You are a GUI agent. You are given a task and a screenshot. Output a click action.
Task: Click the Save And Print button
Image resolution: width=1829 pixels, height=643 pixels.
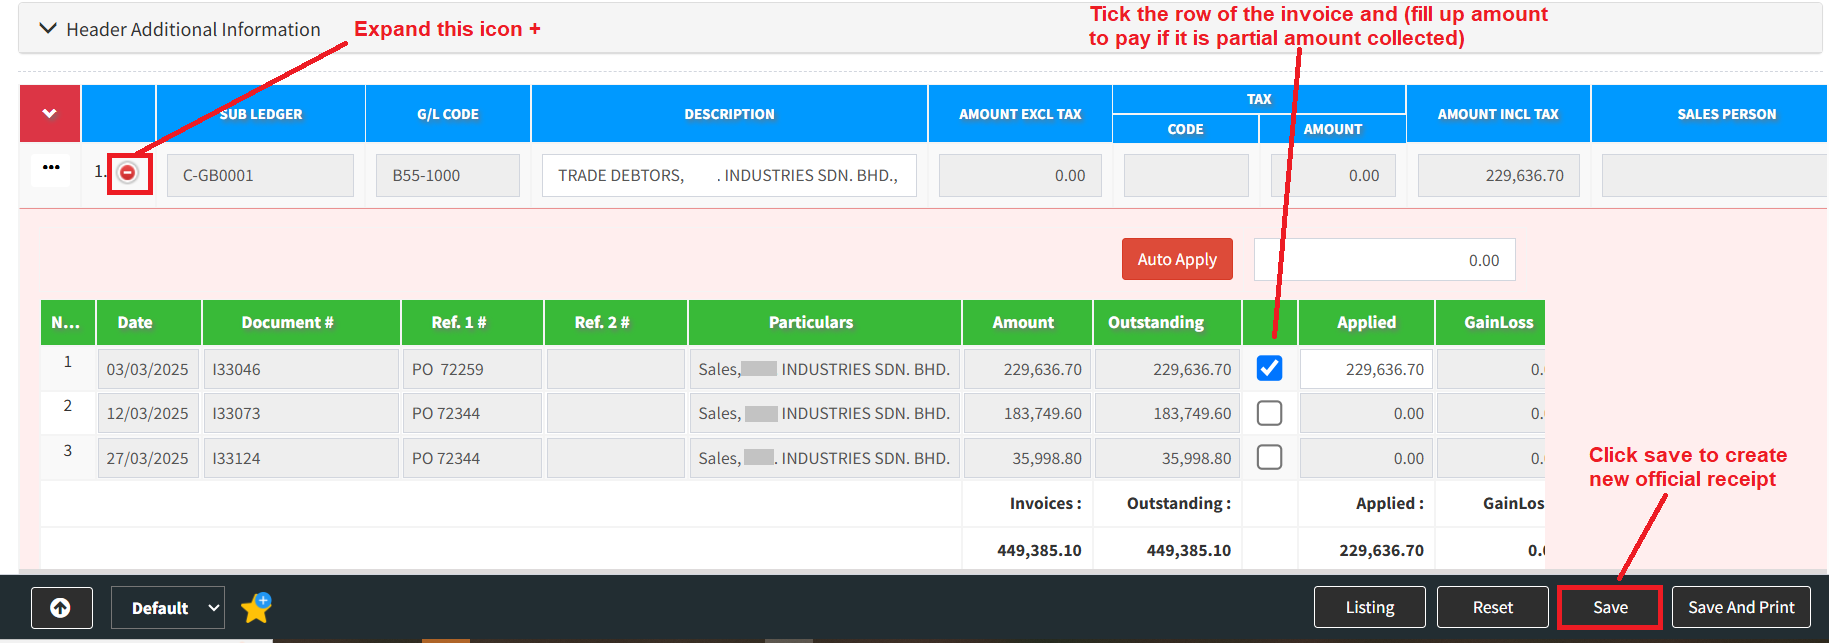(x=1740, y=607)
